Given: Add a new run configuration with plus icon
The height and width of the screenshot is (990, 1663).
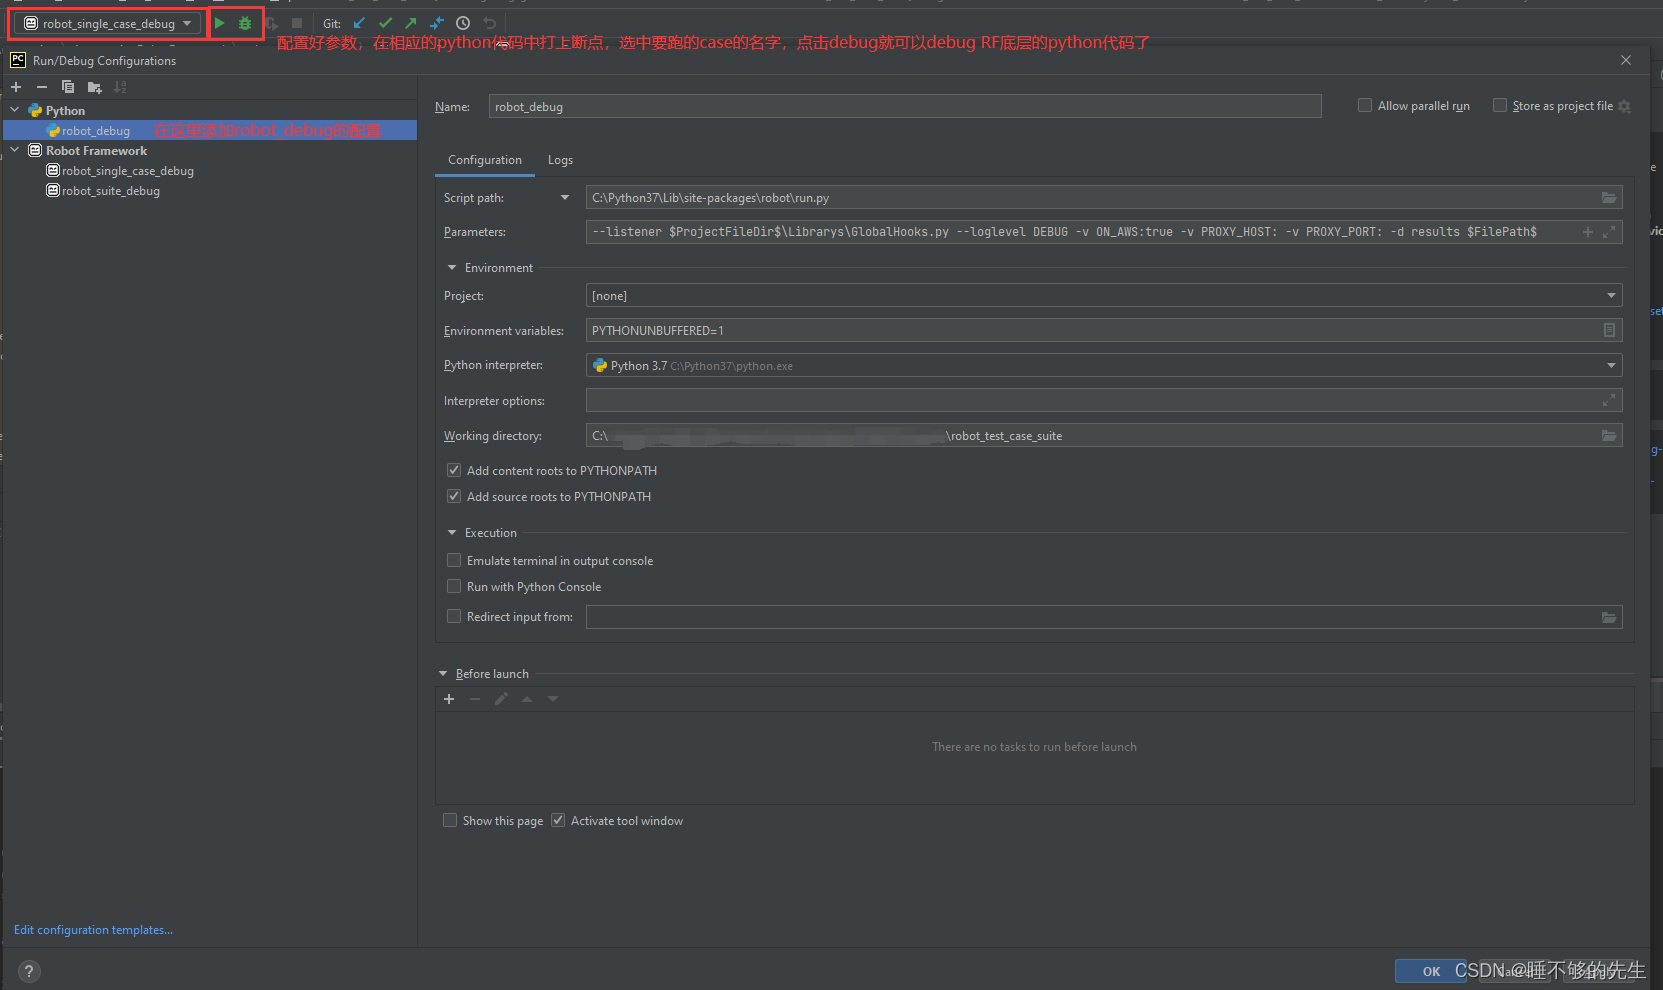Looking at the screenshot, I should [x=15, y=87].
